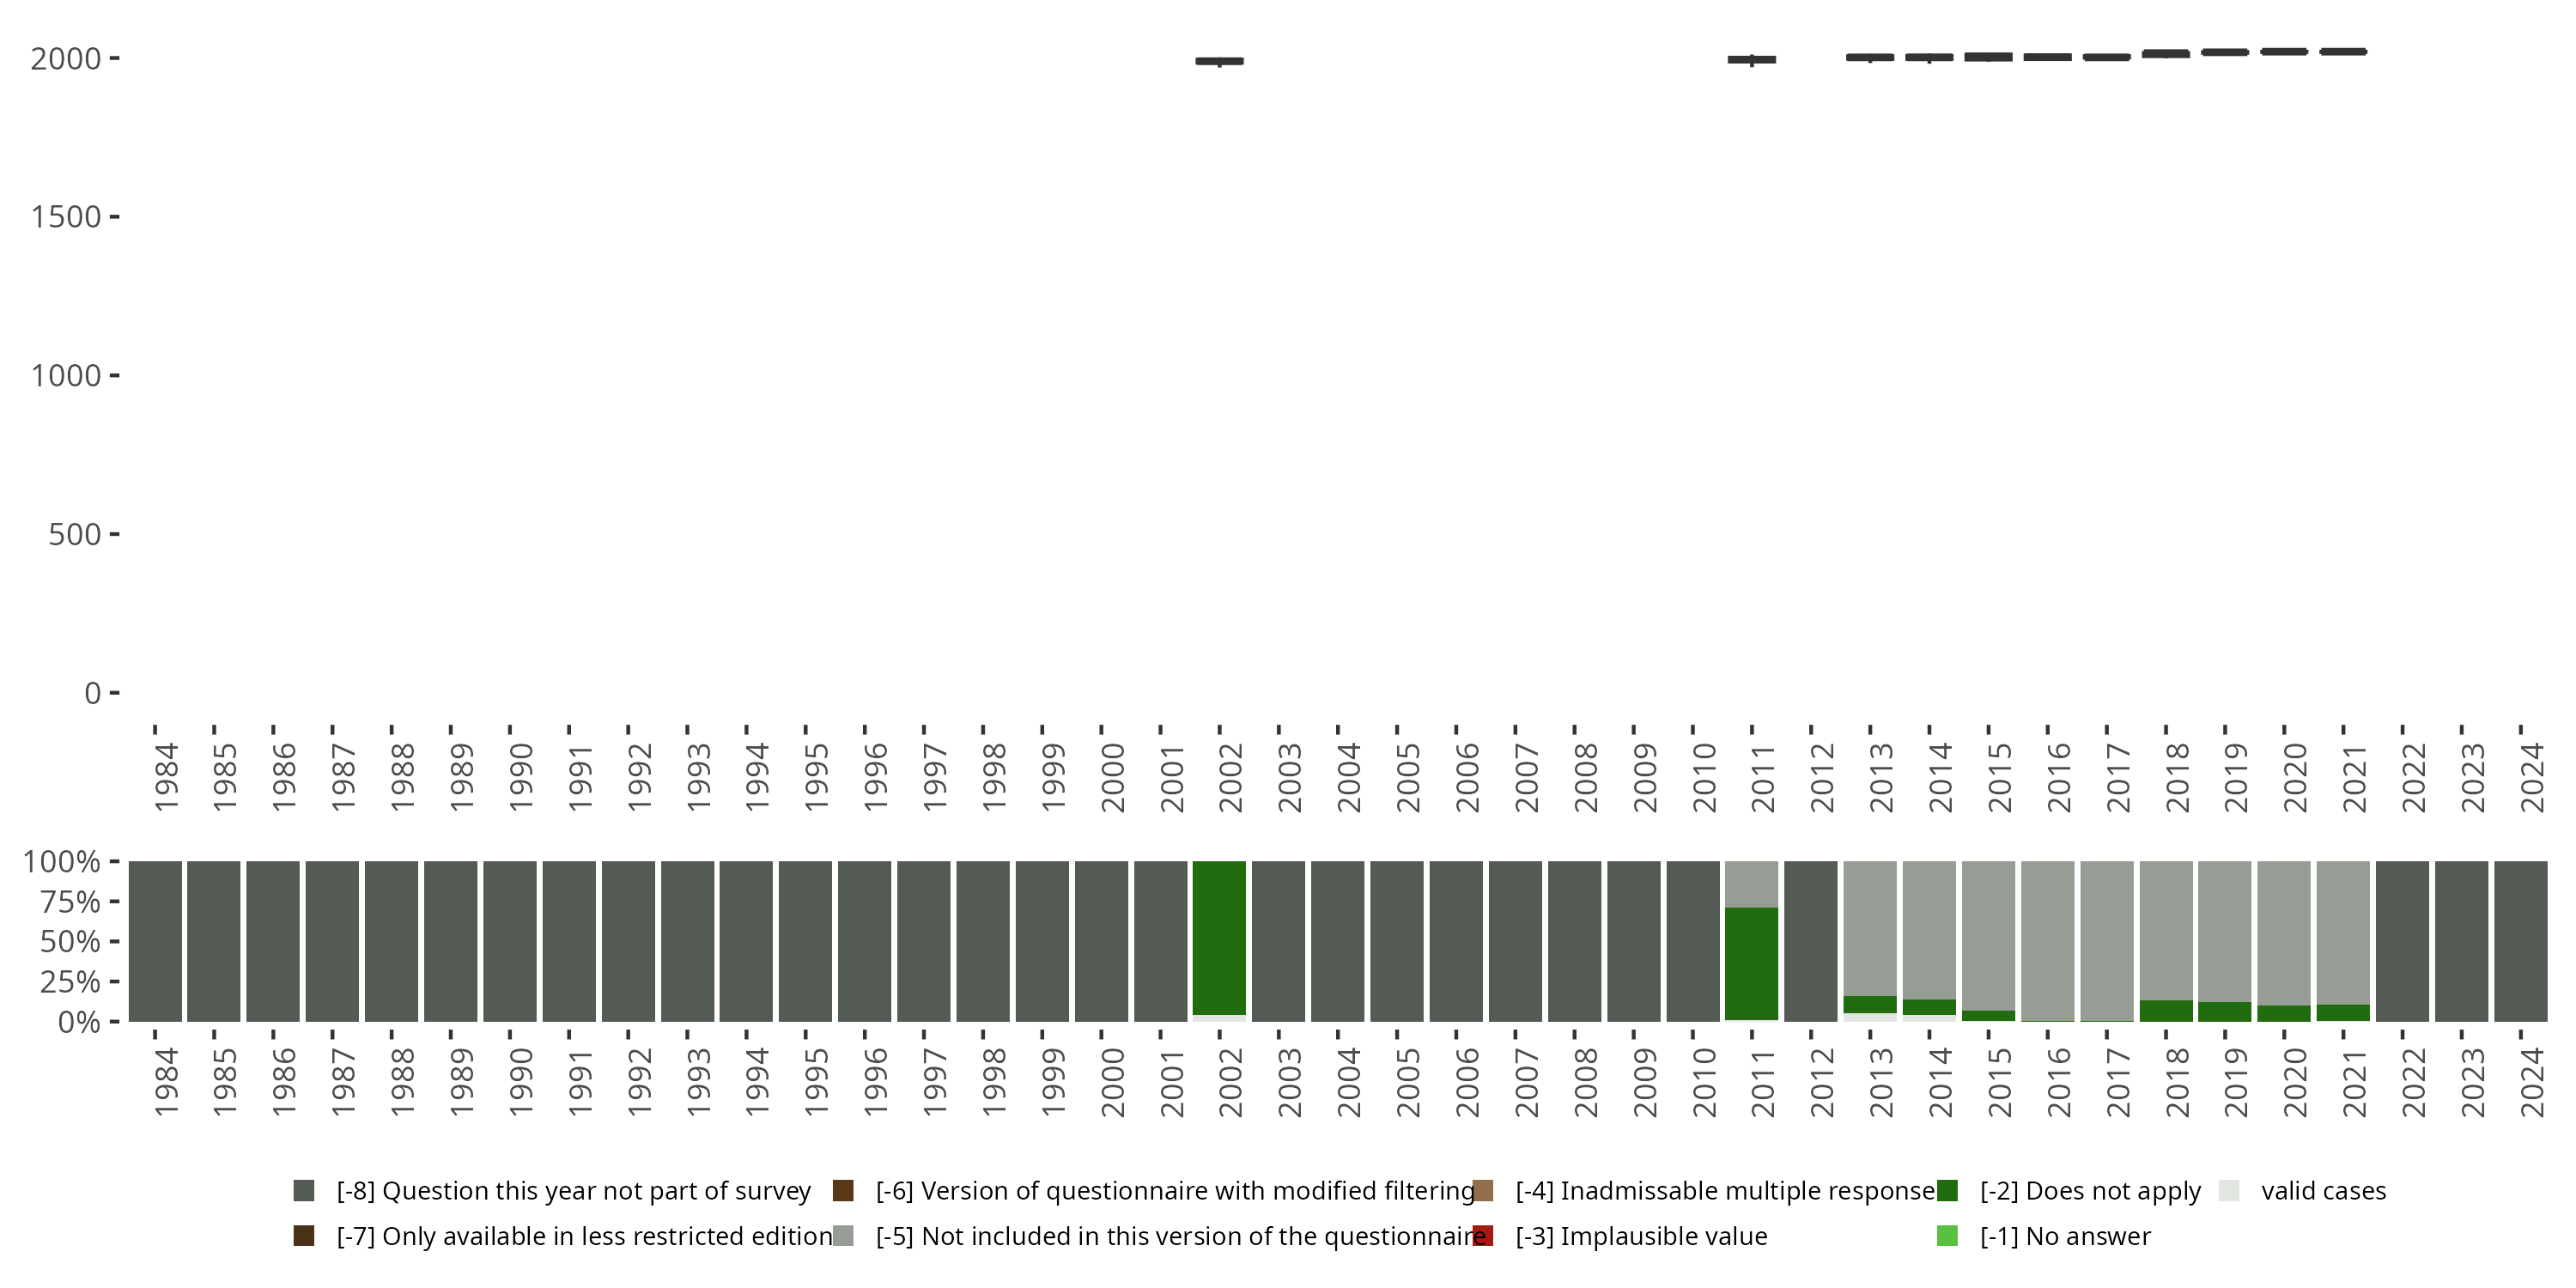Click the [-4] Inadmissable multiple response swatch
The height and width of the screenshot is (1288, 2576).
(x=1483, y=1190)
